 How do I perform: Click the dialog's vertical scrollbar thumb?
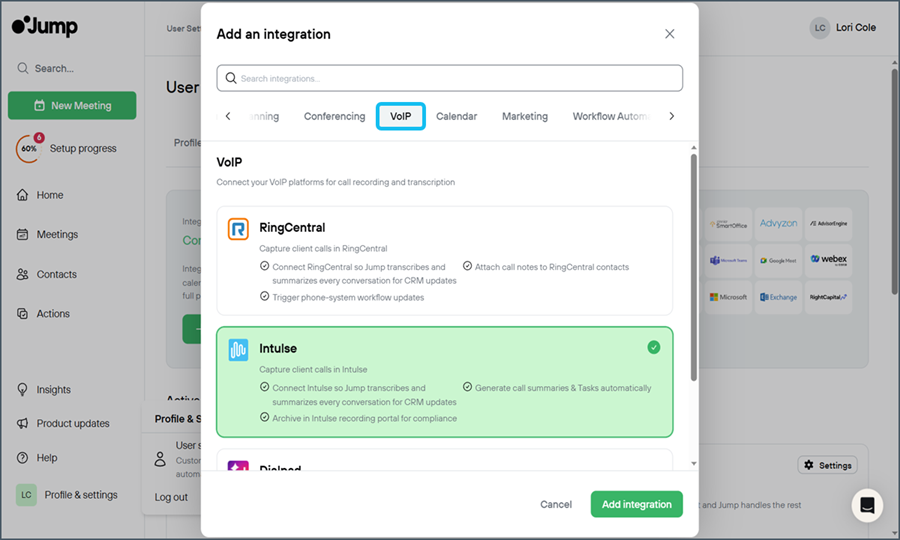click(693, 267)
